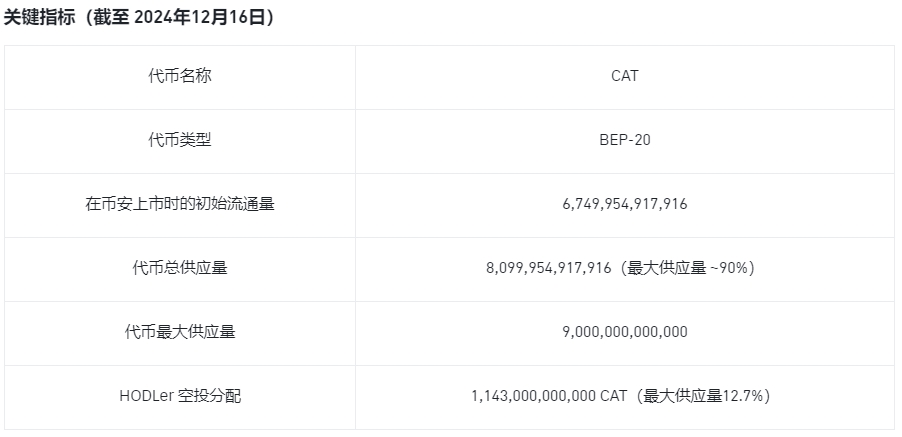902x437 pixels.
Task: Select the total supply number 8,099,954,917,916
Action: (548, 268)
